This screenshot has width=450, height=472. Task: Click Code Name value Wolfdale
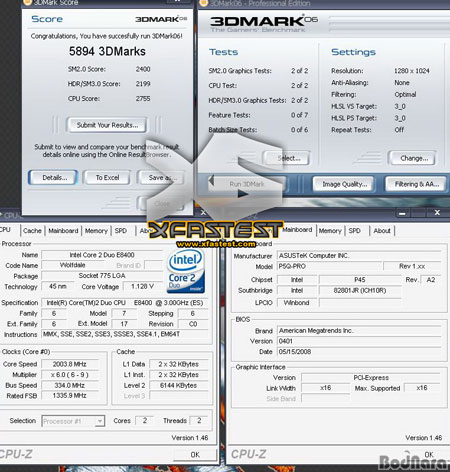tap(72, 265)
